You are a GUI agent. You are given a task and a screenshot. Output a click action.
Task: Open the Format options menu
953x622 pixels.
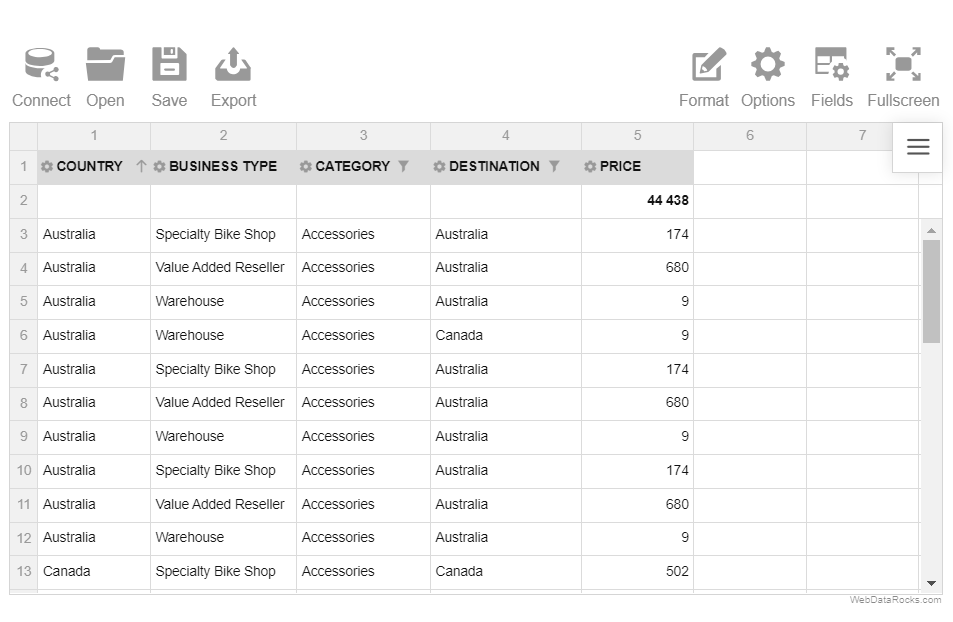704,78
